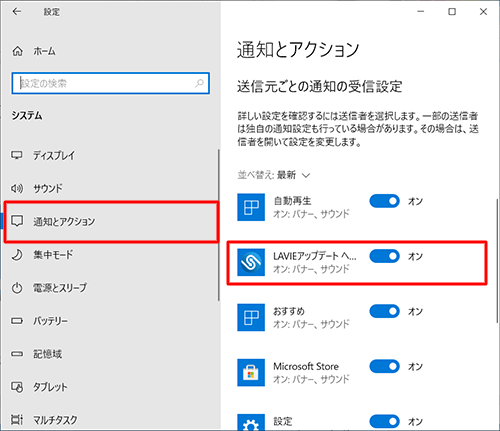Open おすすめ notification details

point(311,317)
